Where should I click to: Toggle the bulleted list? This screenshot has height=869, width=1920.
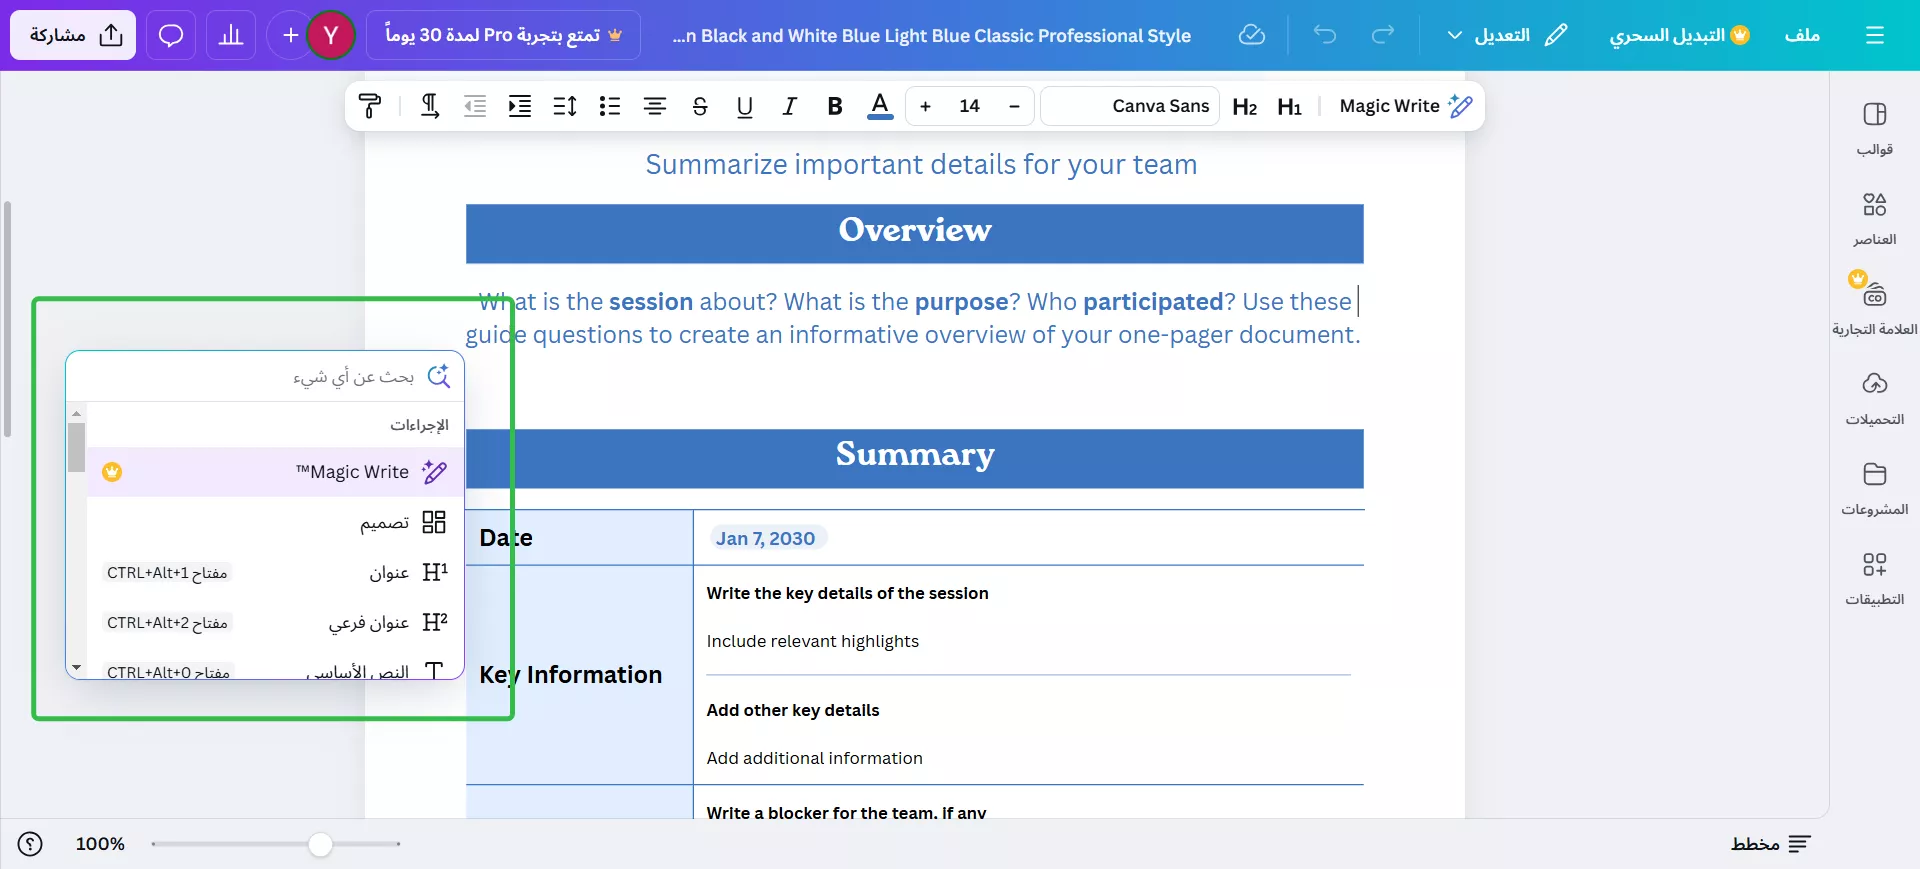pyautogui.click(x=610, y=106)
